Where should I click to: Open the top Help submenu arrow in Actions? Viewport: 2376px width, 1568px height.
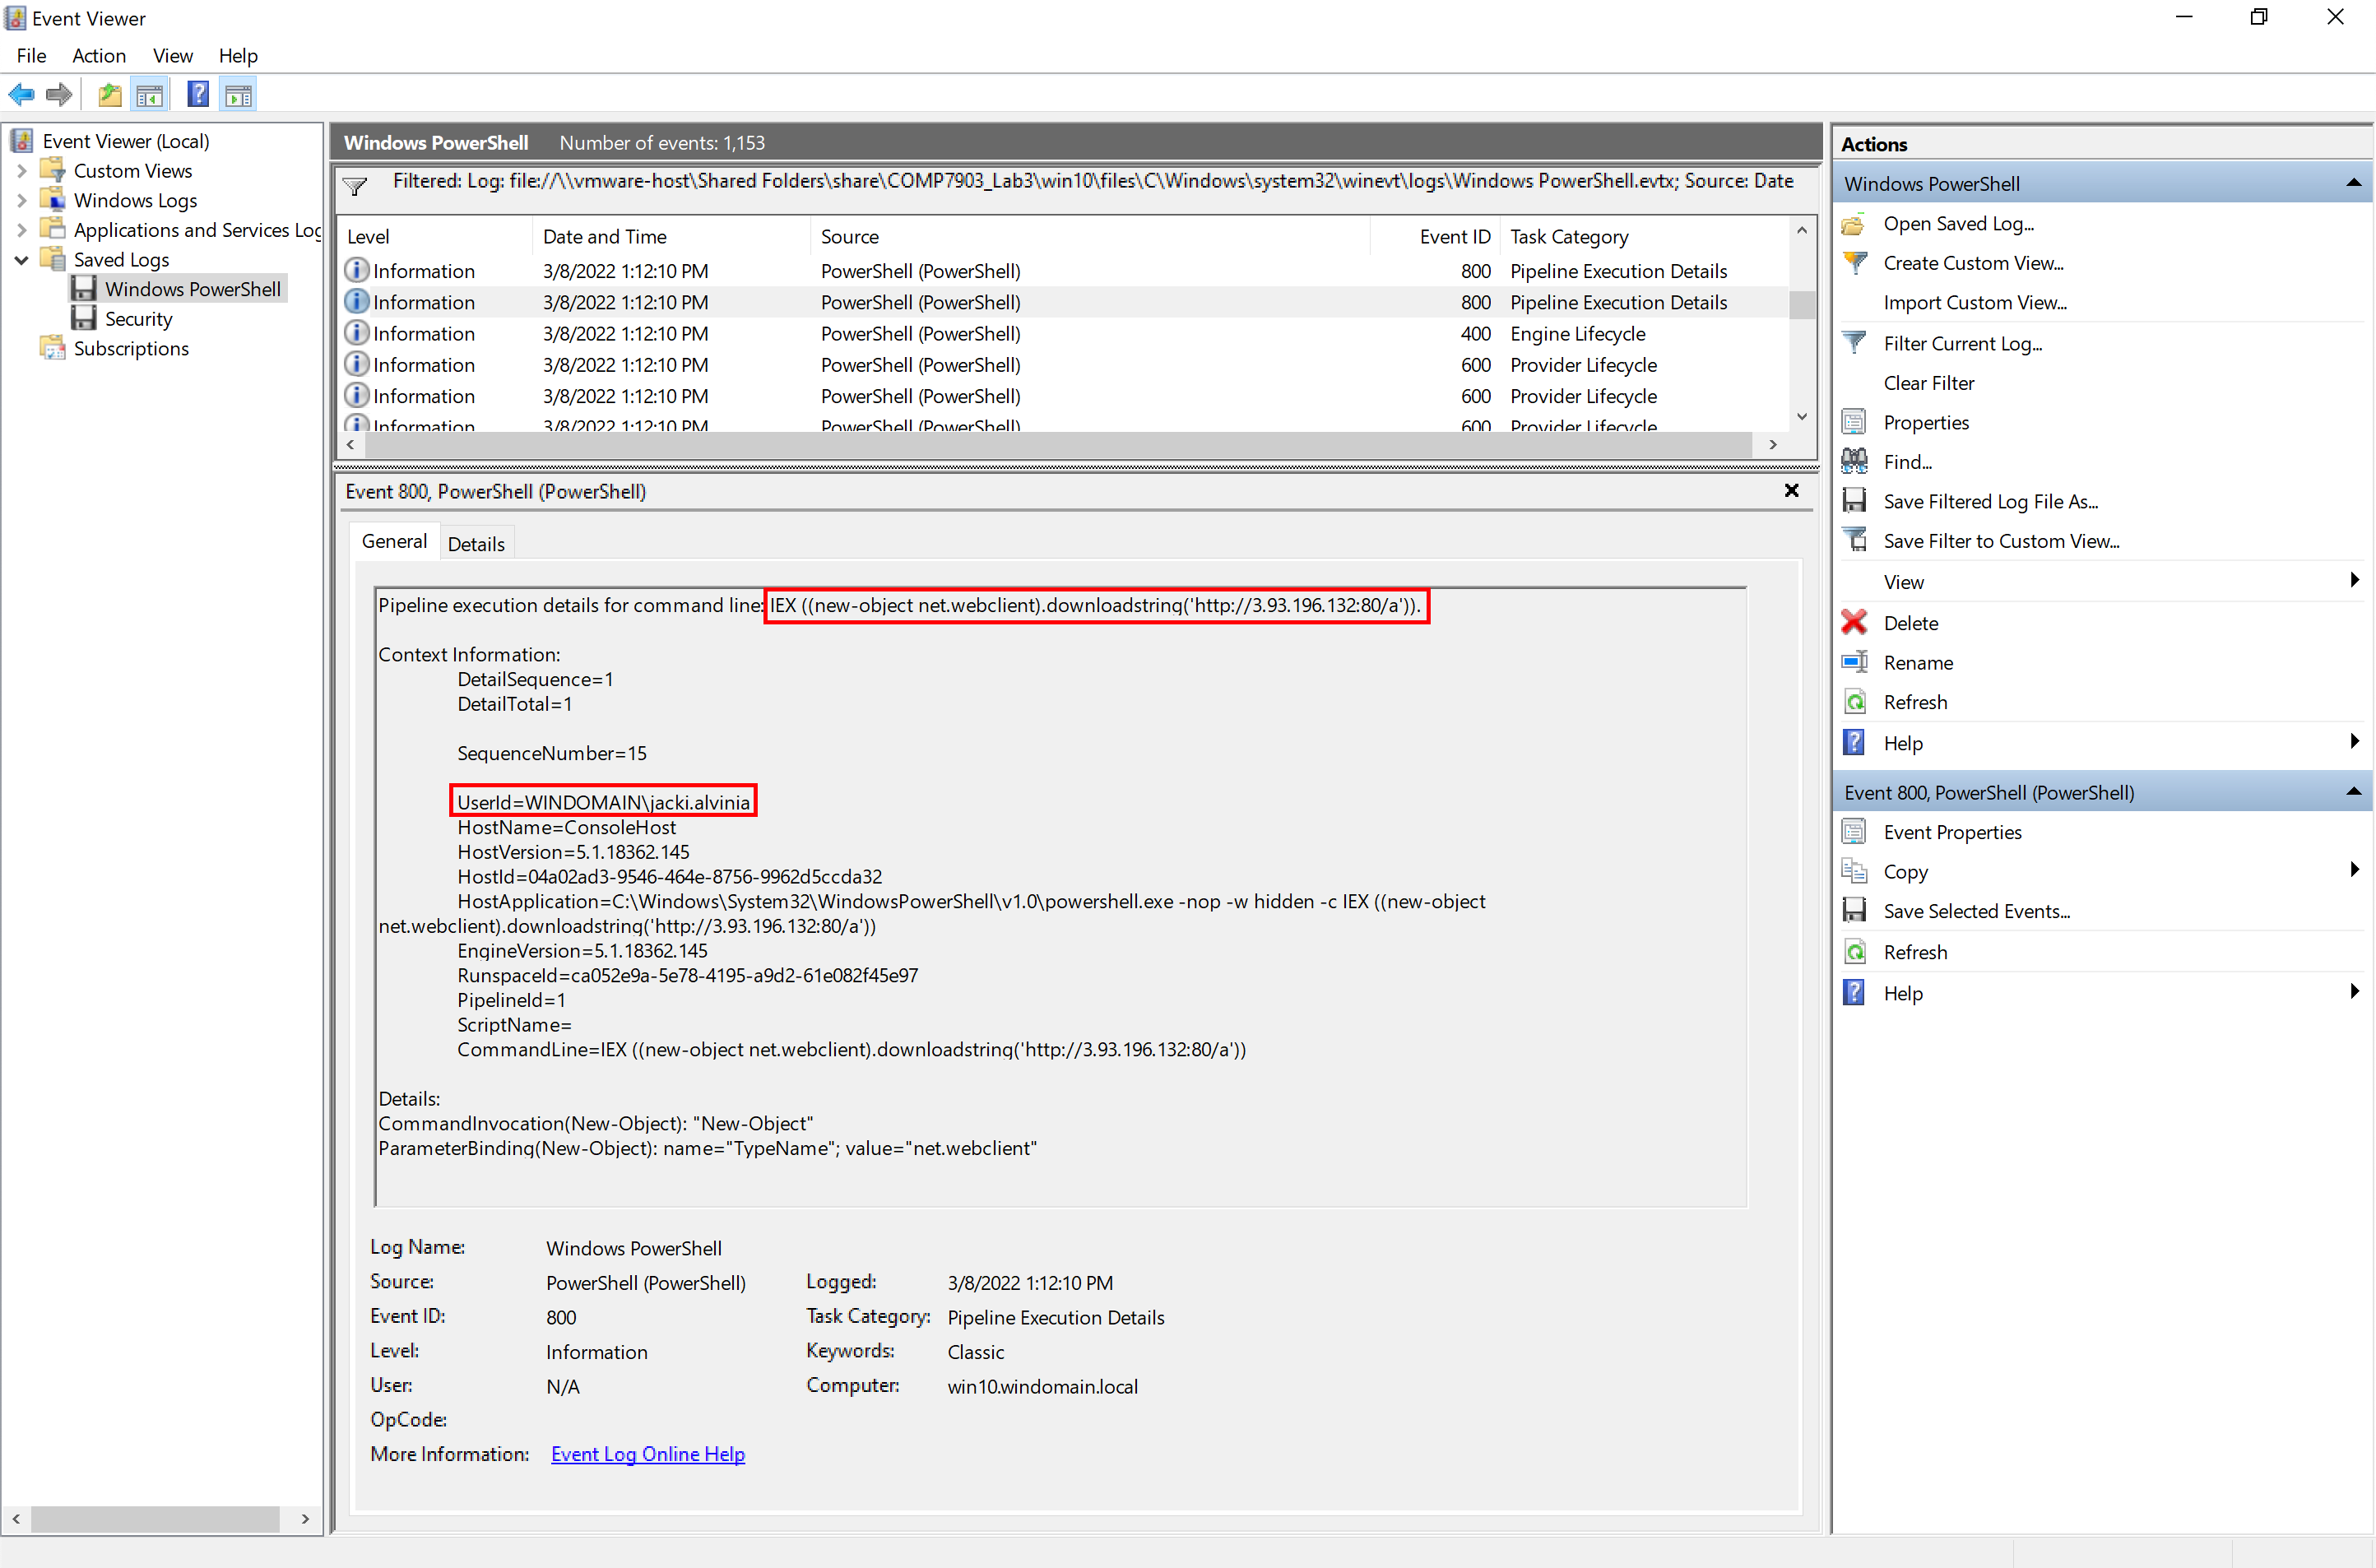(x=2354, y=741)
